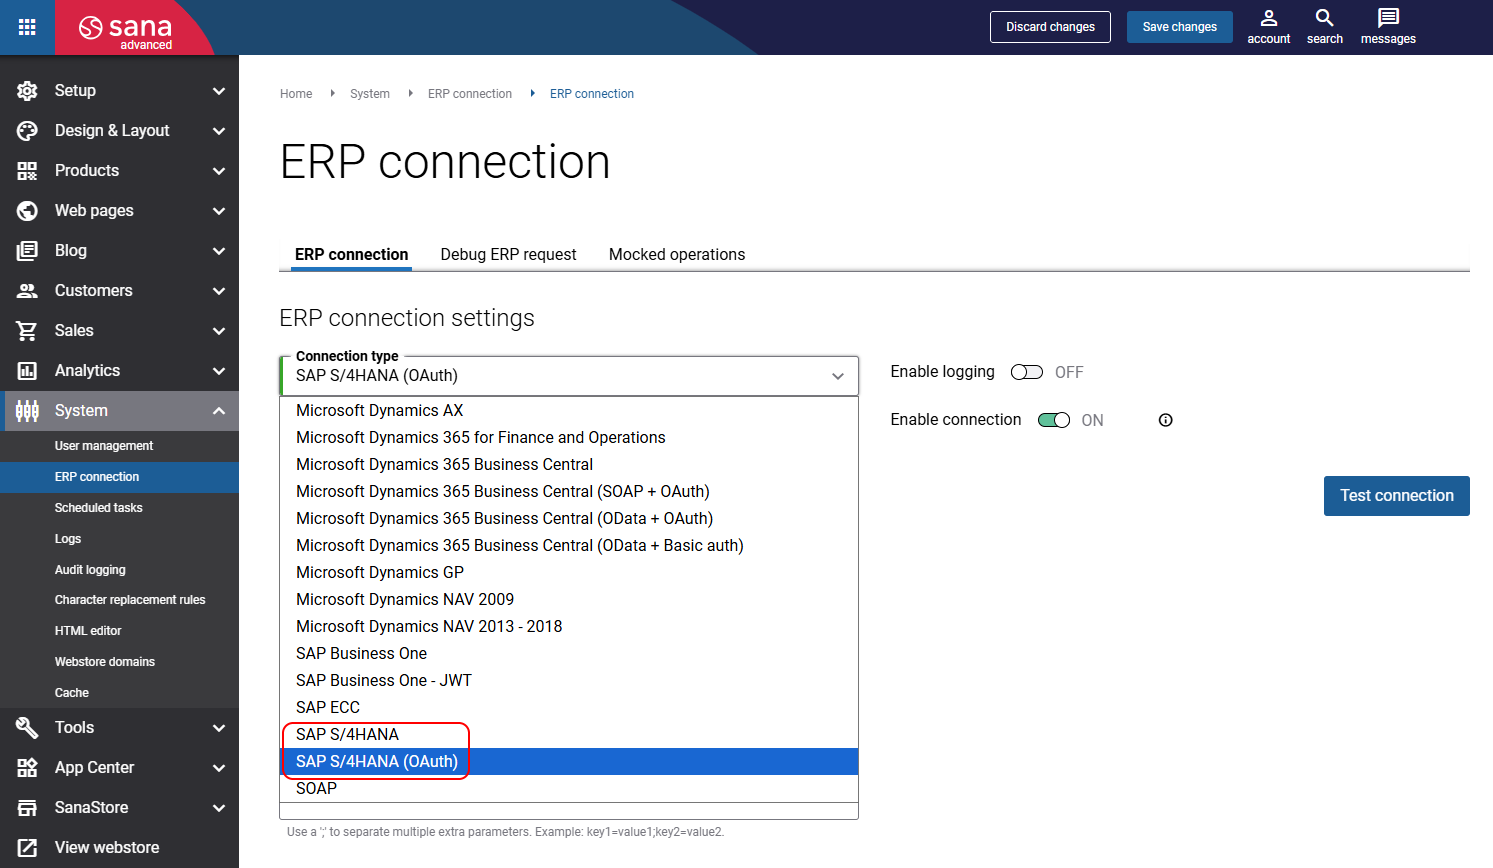This screenshot has height=868, width=1493.
Task: Select SAP Business One - JWT option
Action: (569, 680)
